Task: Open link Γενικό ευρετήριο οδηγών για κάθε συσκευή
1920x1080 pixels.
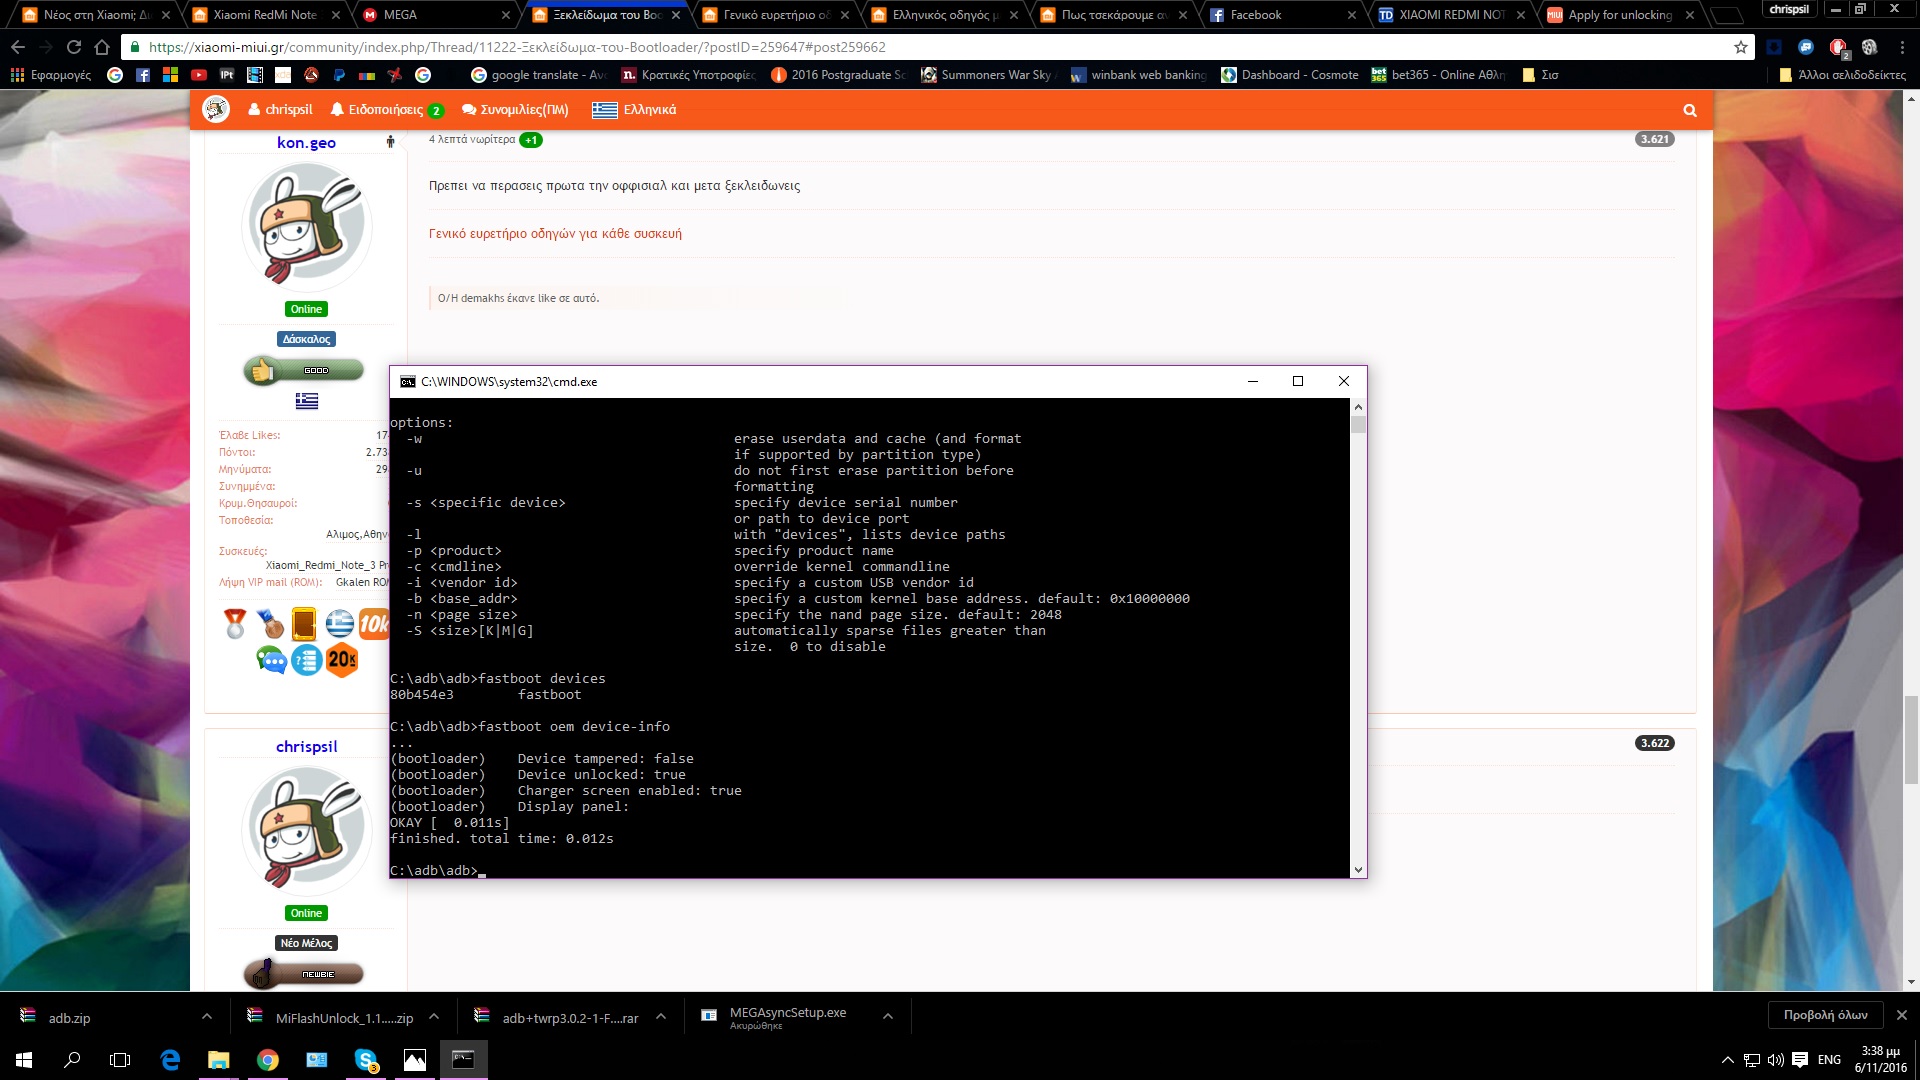Action: [x=555, y=234]
